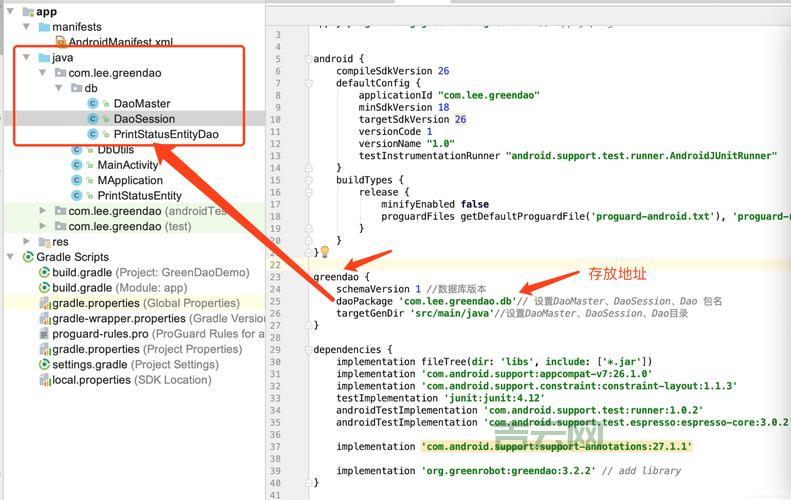This screenshot has height=500, width=791.
Task: Click the PrintStatusEntityDao class icon
Action: click(x=93, y=134)
